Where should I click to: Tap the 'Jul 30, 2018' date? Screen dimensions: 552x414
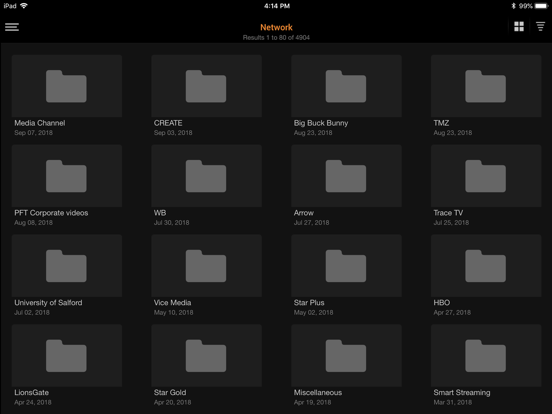[171, 222]
